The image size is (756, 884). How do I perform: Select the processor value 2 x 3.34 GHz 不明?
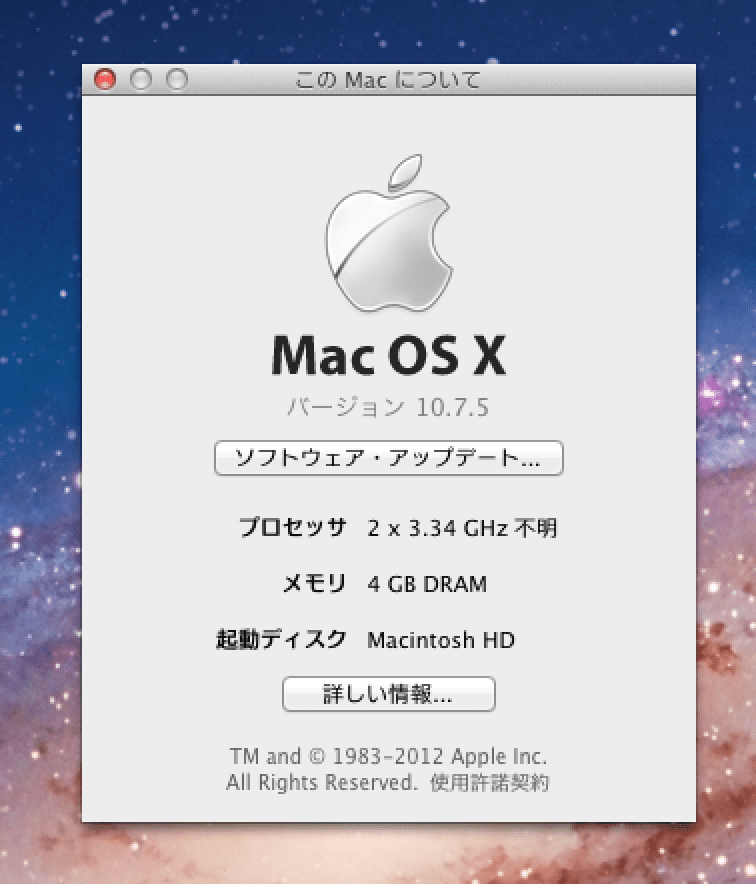click(x=462, y=528)
